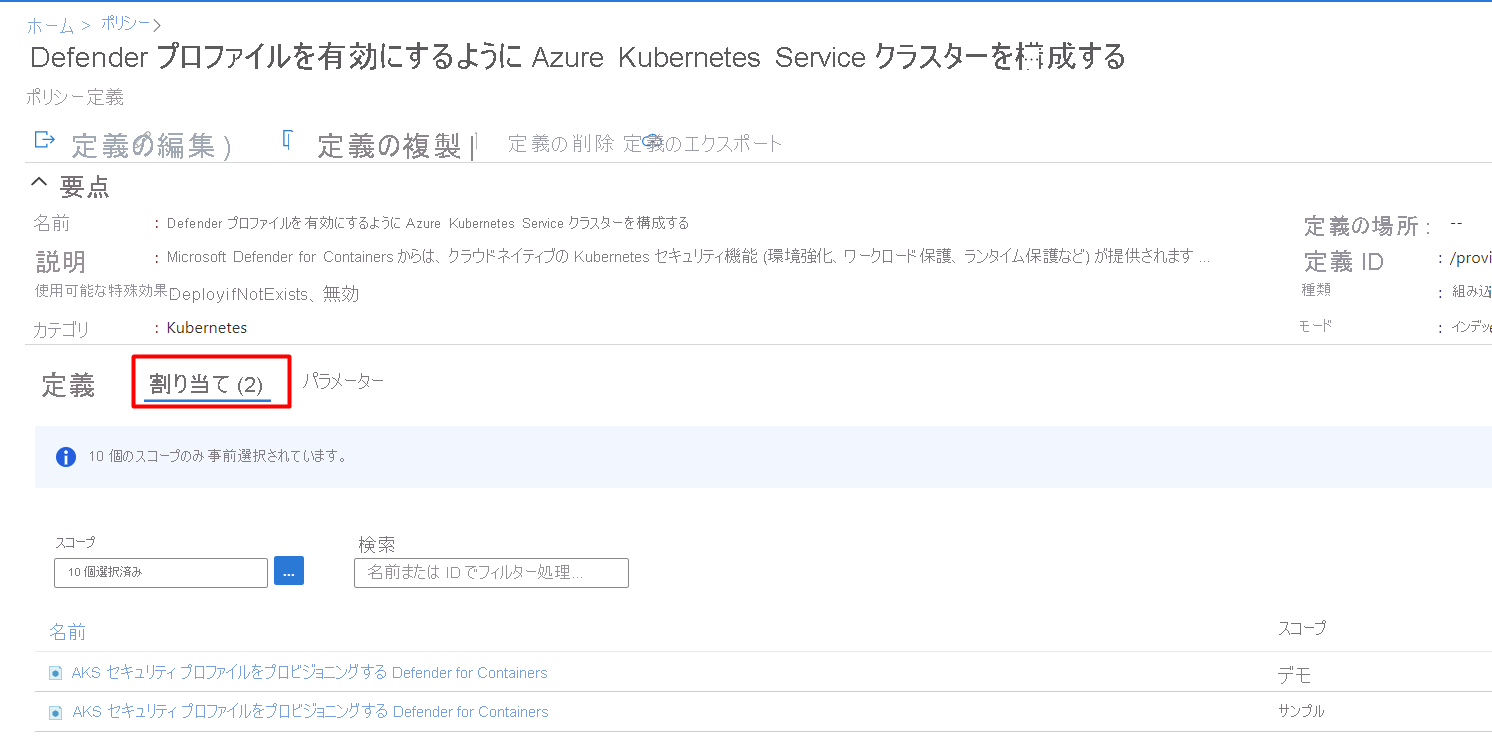Click the ポリシー breadcrumb link

(x=127, y=23)
